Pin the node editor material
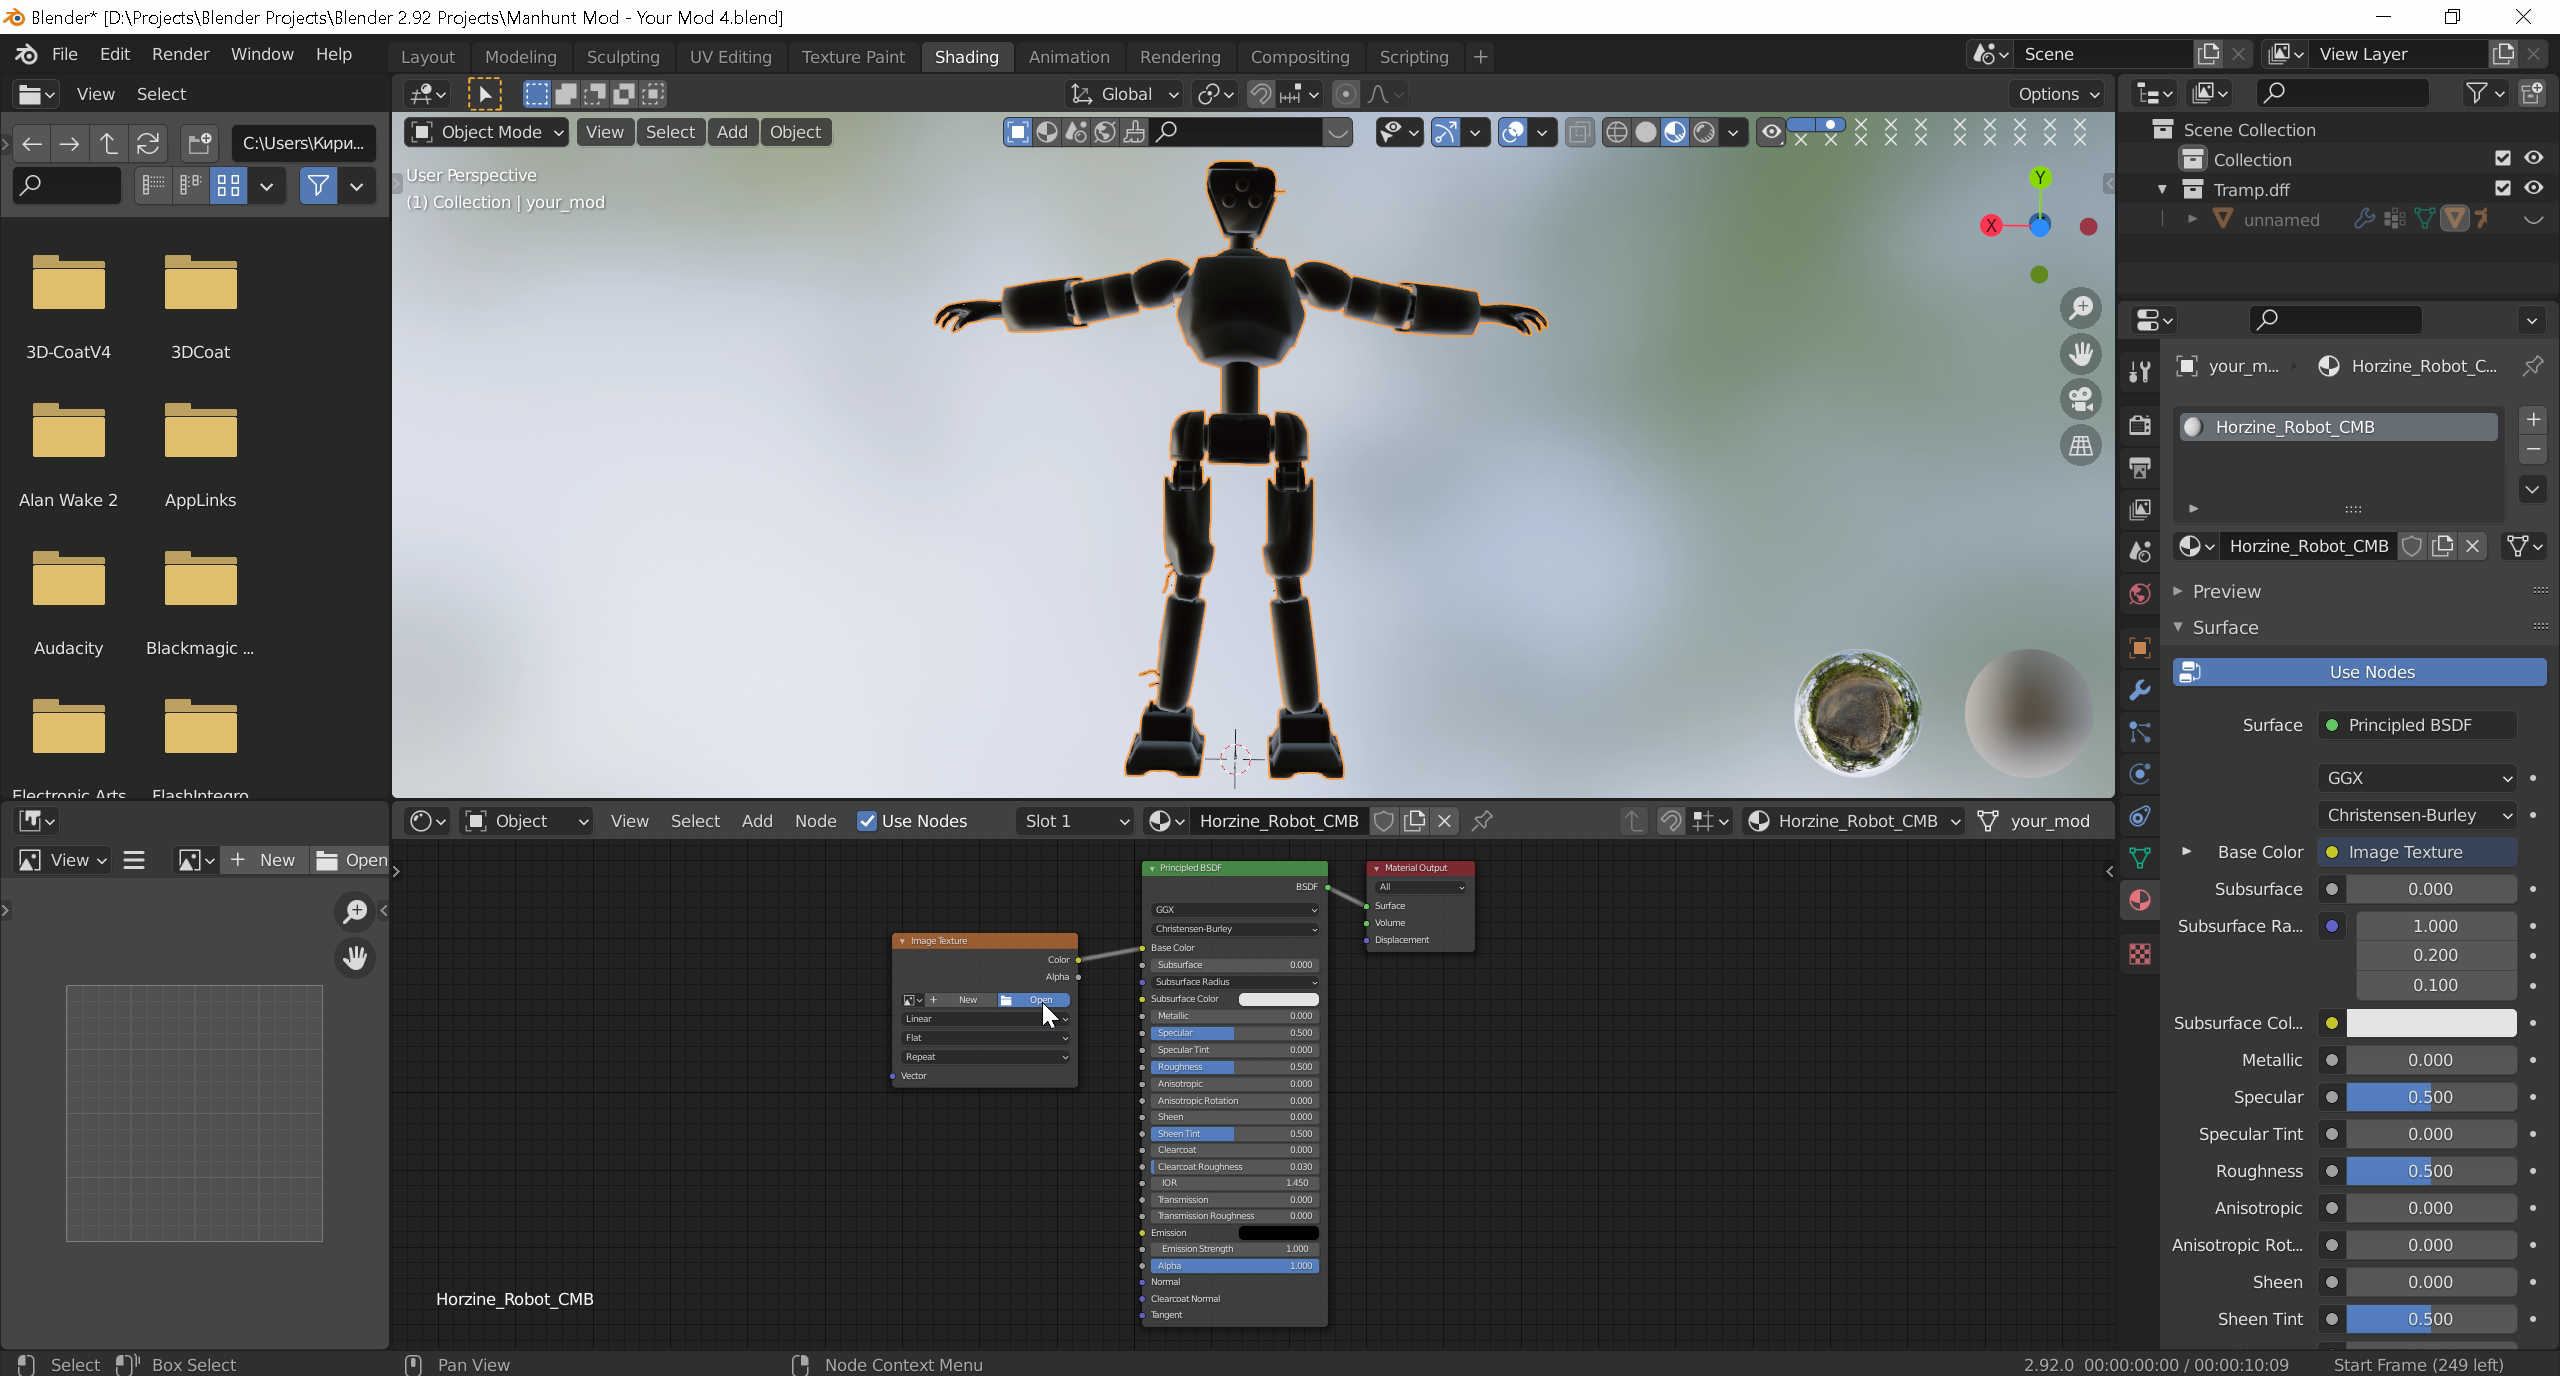This screenshot has width=2560, height=1376. point(1482,821)
